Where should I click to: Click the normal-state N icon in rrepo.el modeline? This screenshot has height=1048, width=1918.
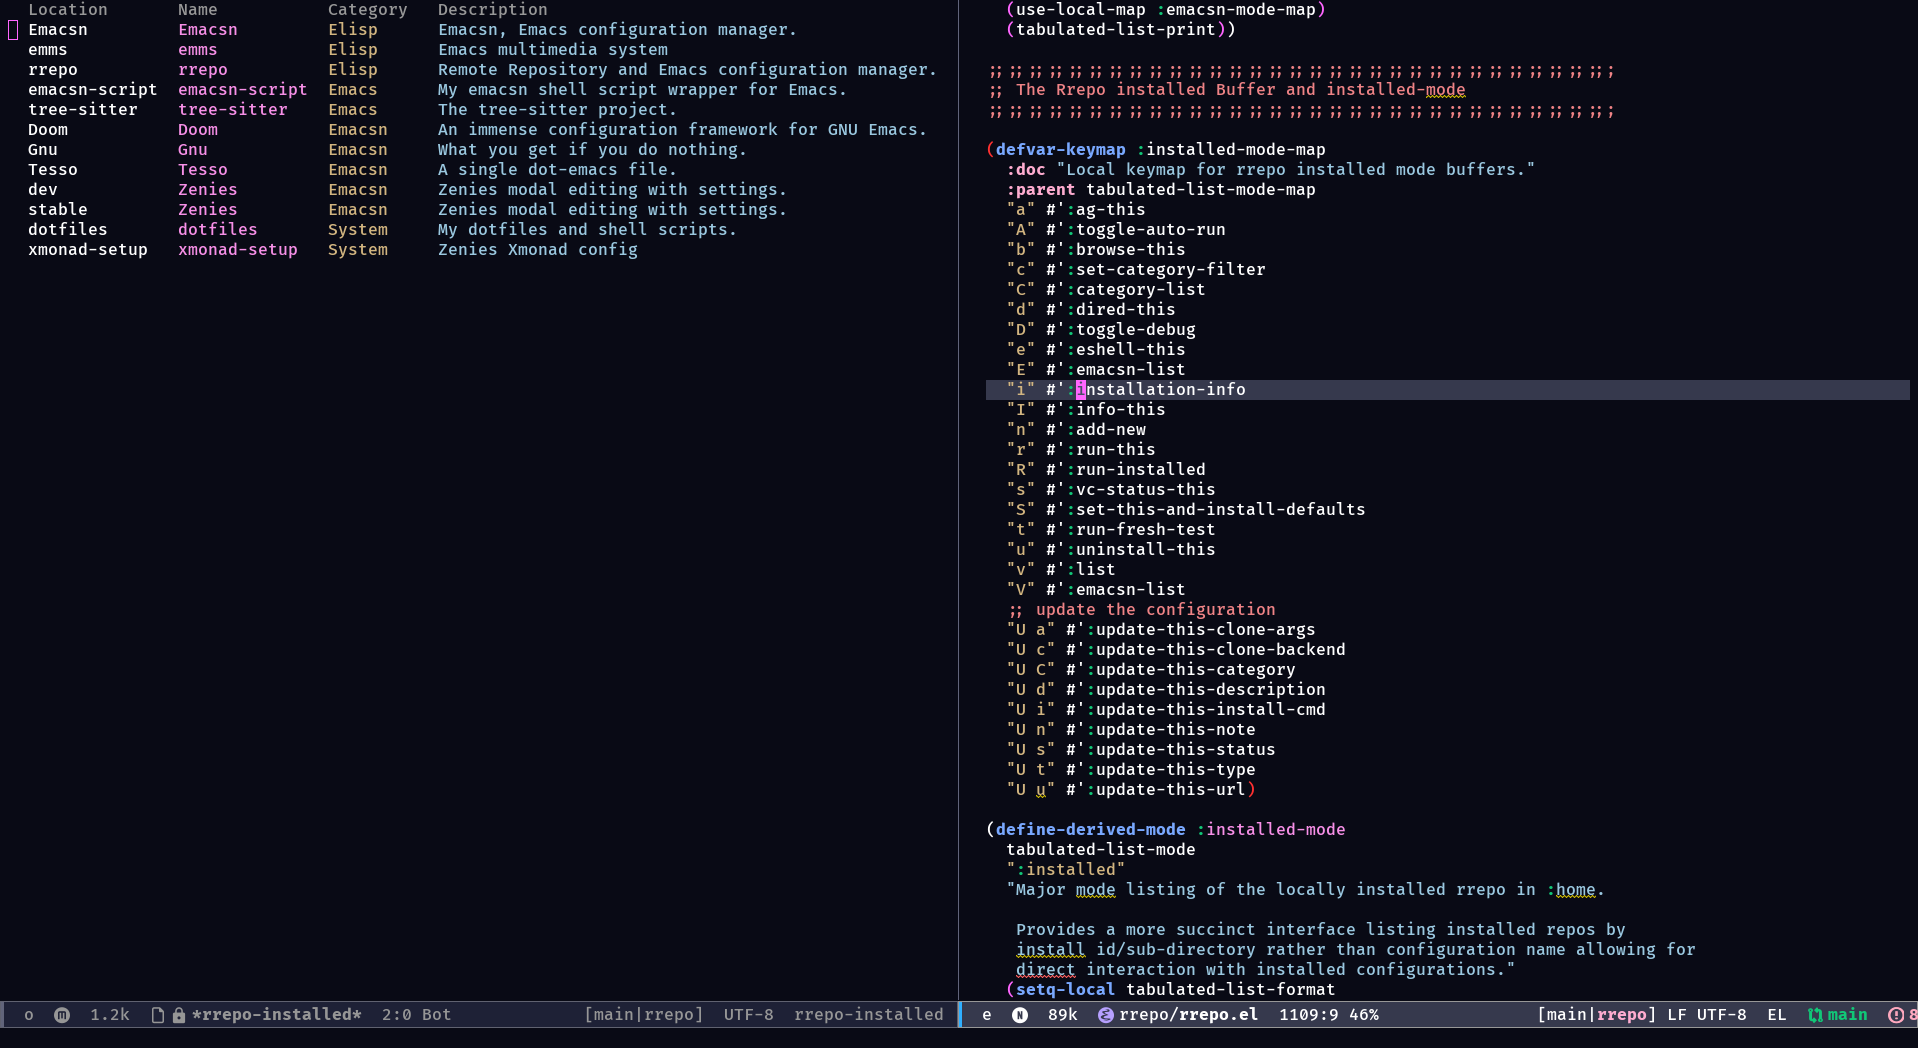pos(1019,1015)
